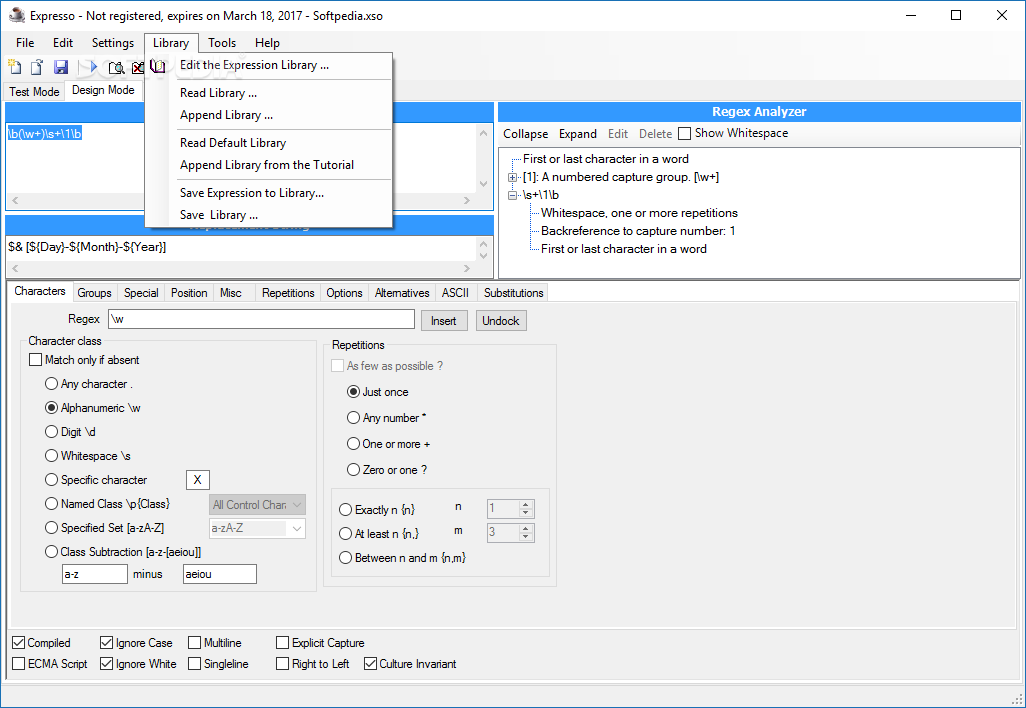The width and height of the screenshot is (1026, 708).
Task: Select Between n and m option
Action: pyautogui.click(x=345, y=558)
